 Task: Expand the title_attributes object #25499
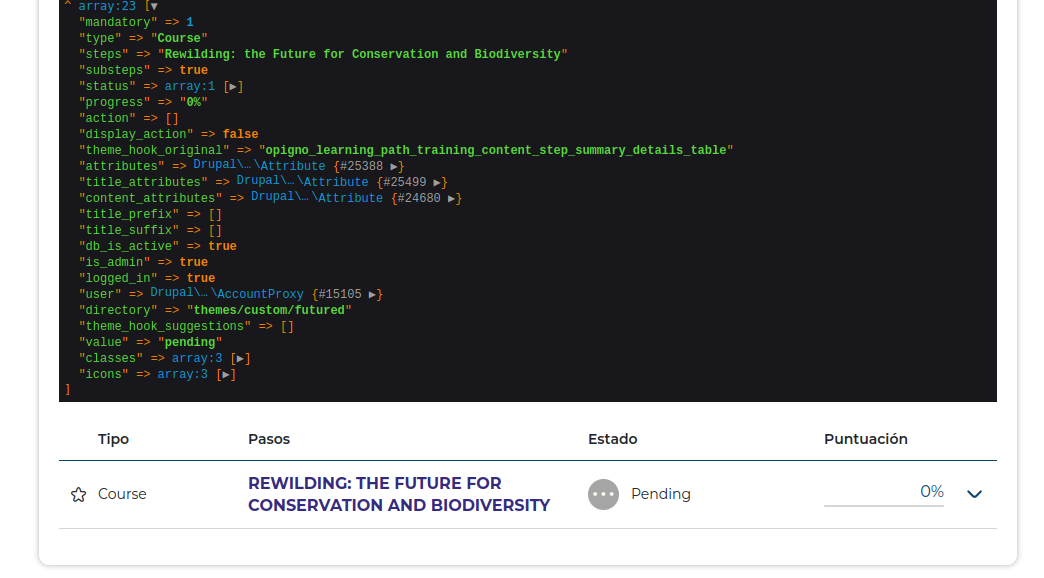tap(437, 183)
